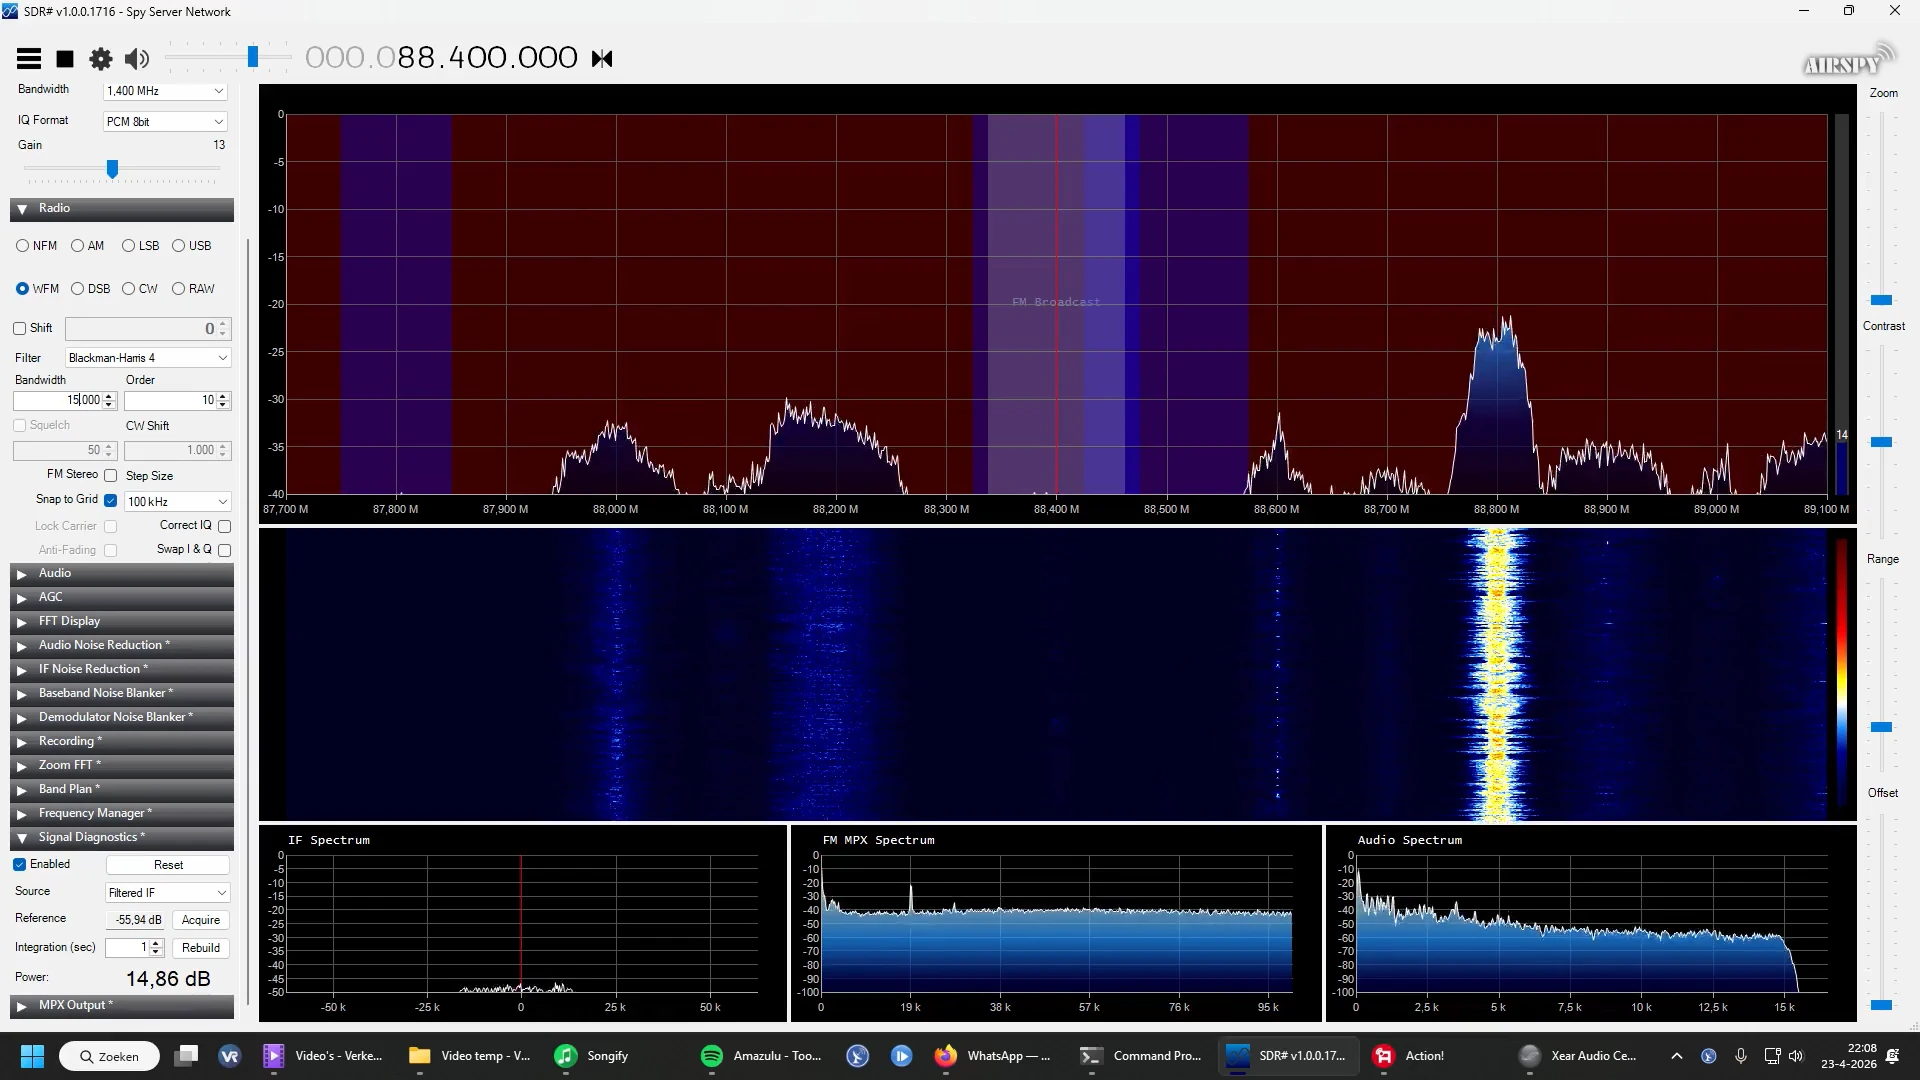Click the Zoom slider handle
Screen dimensions: 1920x1080
pyautogui.click(x=1881, y=300)
